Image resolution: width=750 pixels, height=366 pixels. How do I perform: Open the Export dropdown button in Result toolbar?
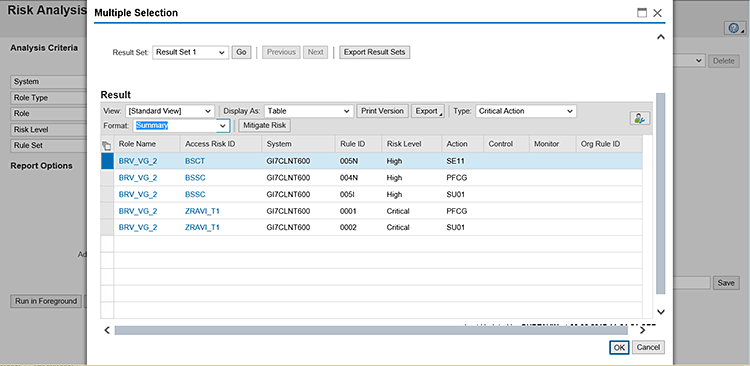(x=428, y=111)
